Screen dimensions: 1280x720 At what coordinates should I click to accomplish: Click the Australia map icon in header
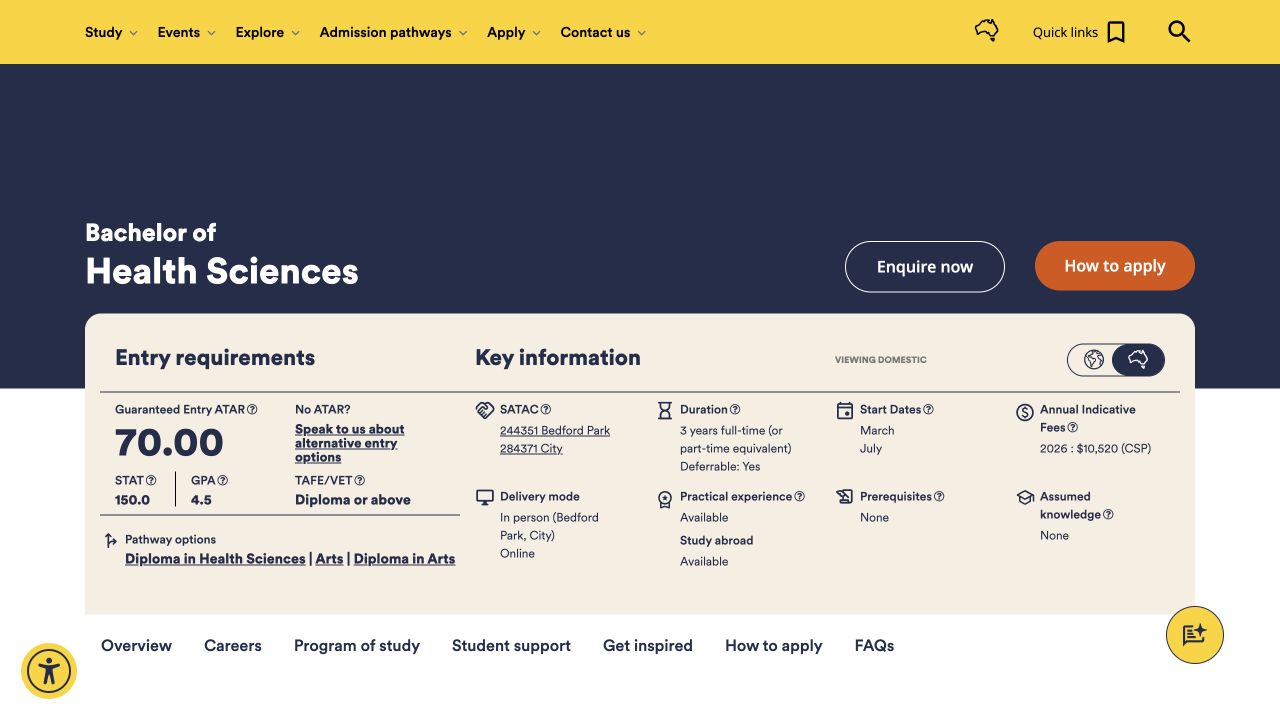click(x=987, y=31)
